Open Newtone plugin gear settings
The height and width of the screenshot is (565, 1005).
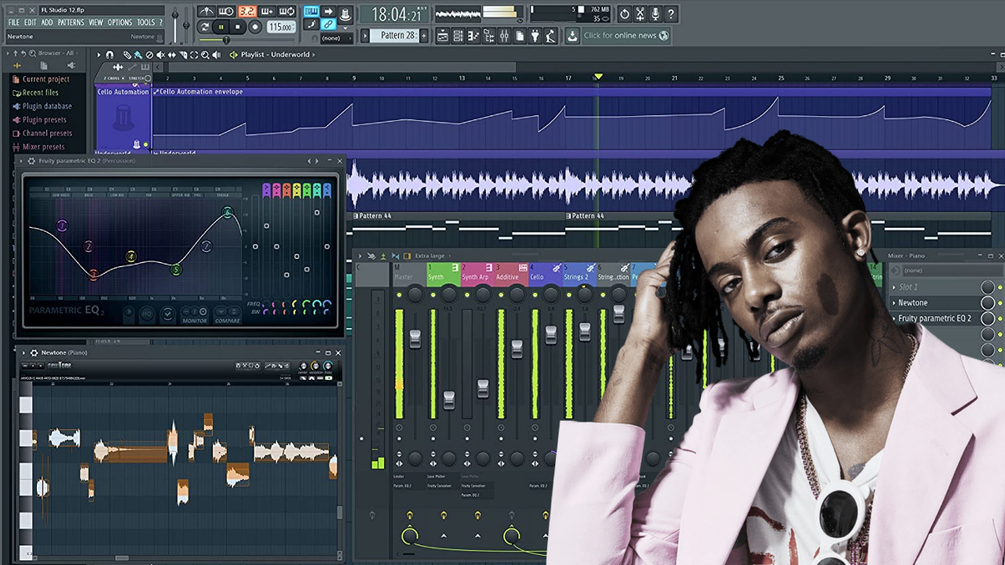[34, 353]
